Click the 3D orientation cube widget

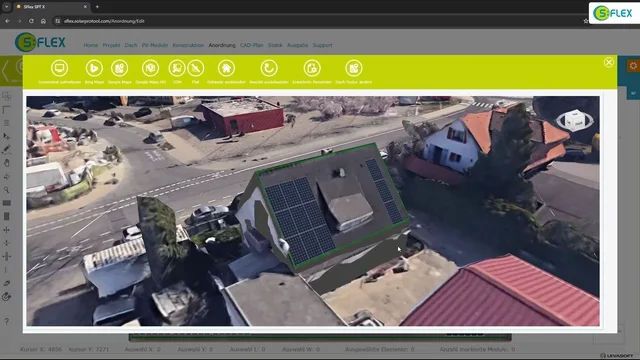tap(575, 120)
